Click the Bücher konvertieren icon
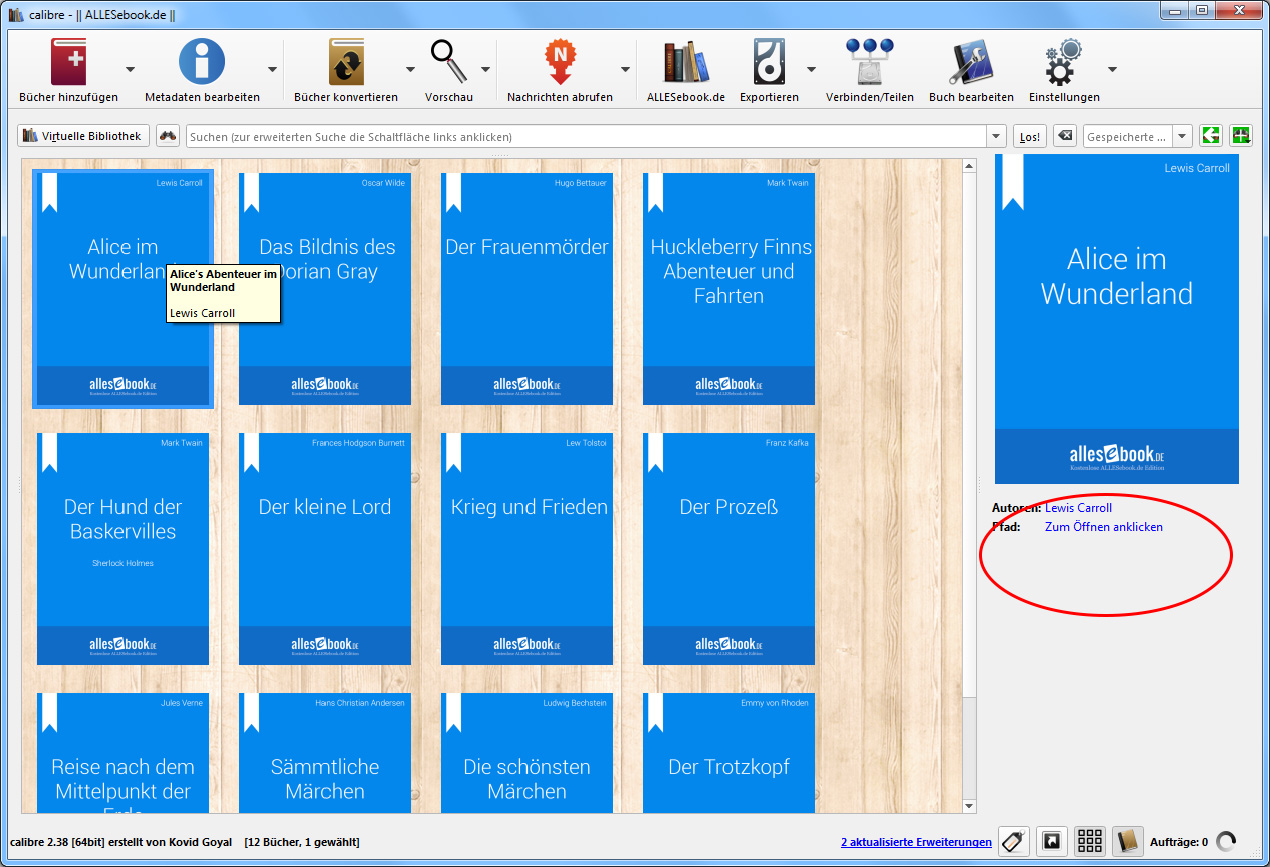The width and height of the screenshot is (1270, 867). tap(346, 62)
